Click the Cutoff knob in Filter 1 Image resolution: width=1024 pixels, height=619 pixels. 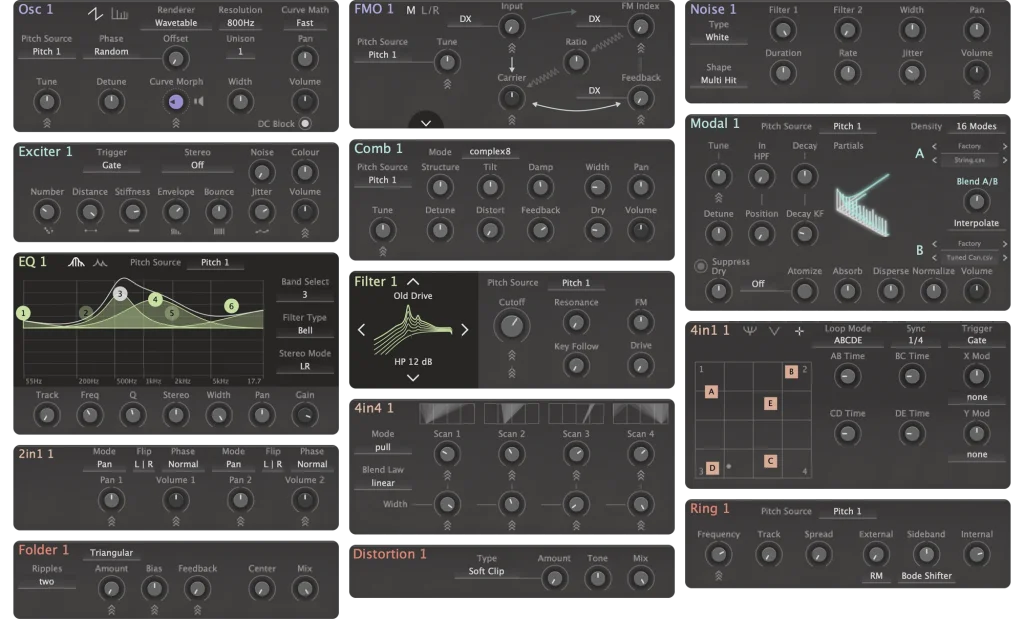pos(512,324)
